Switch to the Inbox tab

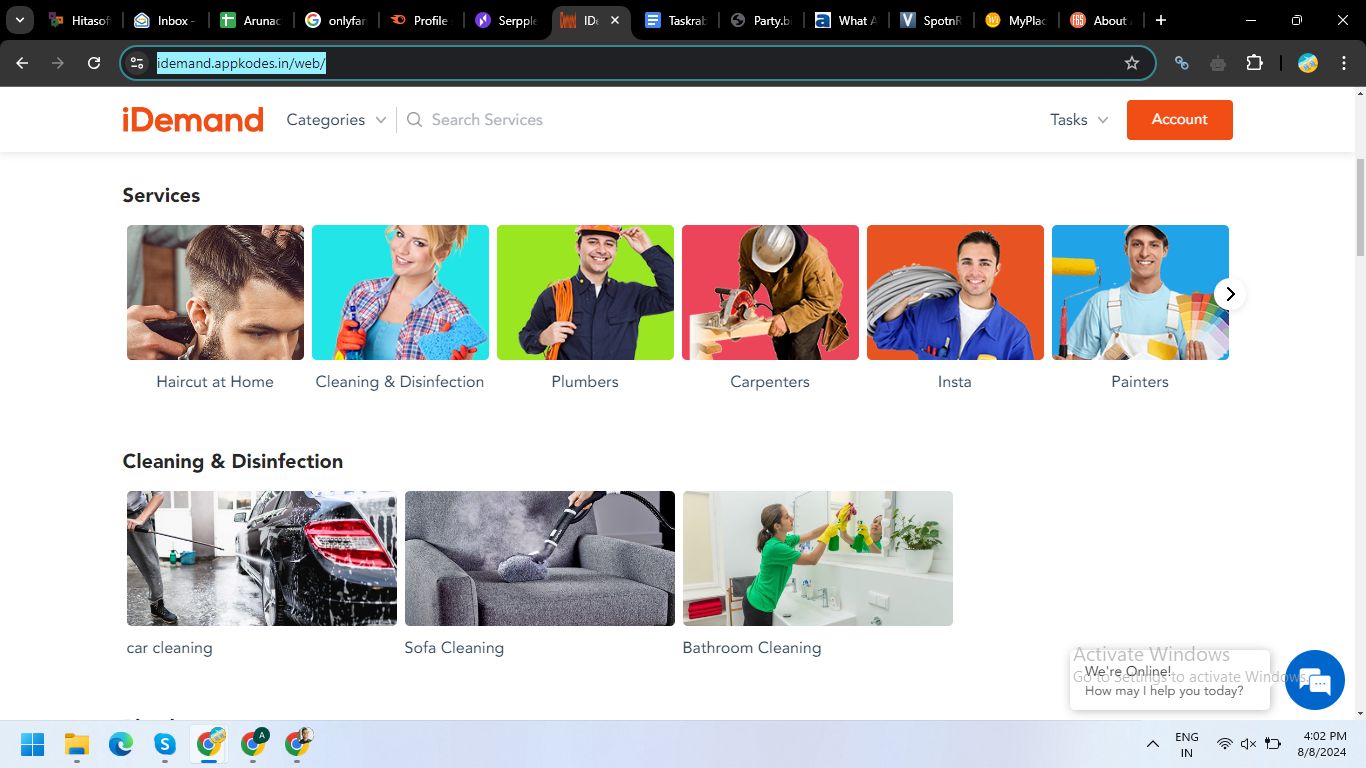click(164, 20)
